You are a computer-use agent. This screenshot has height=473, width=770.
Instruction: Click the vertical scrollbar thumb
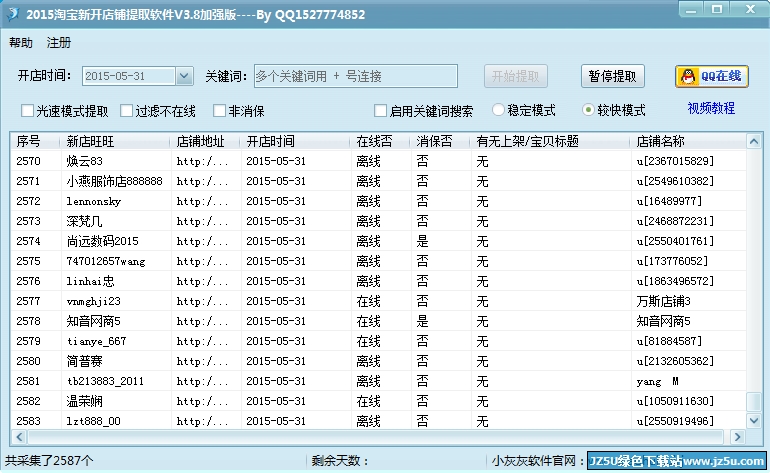click(754, 401)
